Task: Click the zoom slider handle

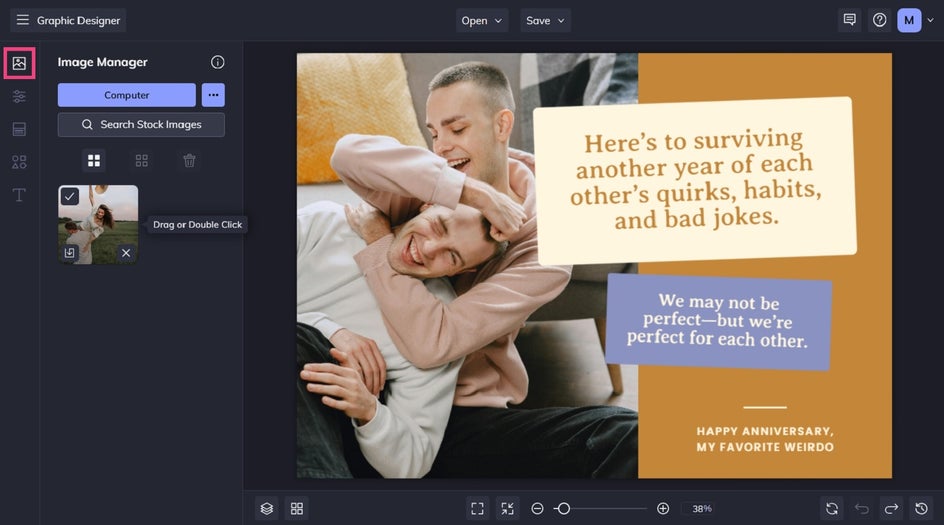Action: (564, 509)
